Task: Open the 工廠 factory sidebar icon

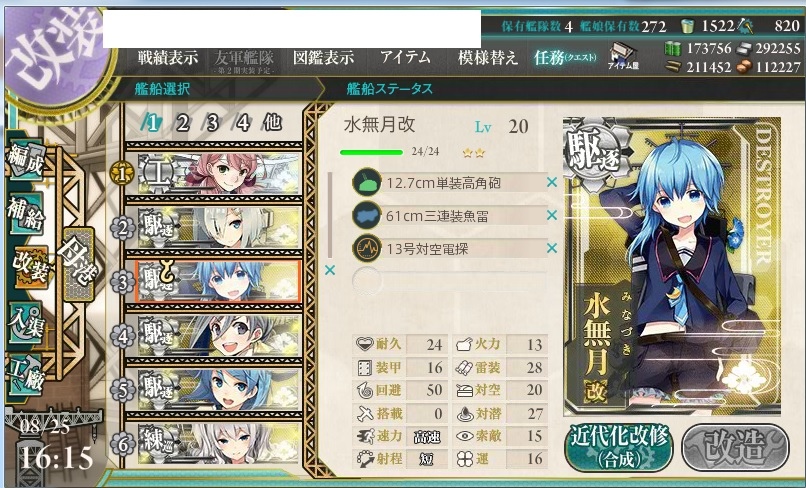Action: (x=26, y=375)
